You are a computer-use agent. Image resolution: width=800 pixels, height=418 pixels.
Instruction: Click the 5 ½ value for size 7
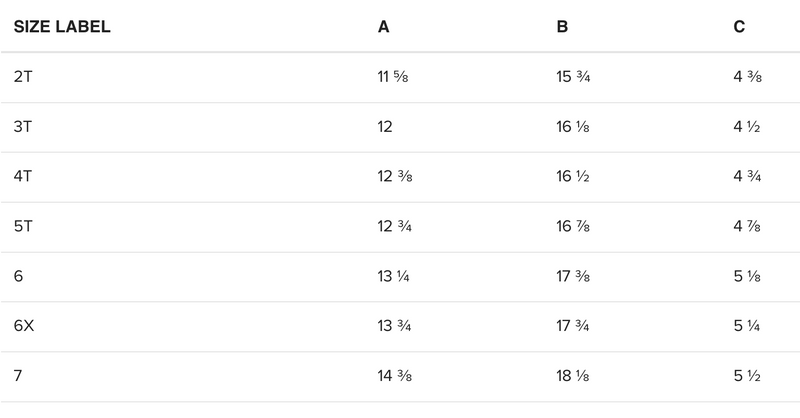(x=748, y=377)
